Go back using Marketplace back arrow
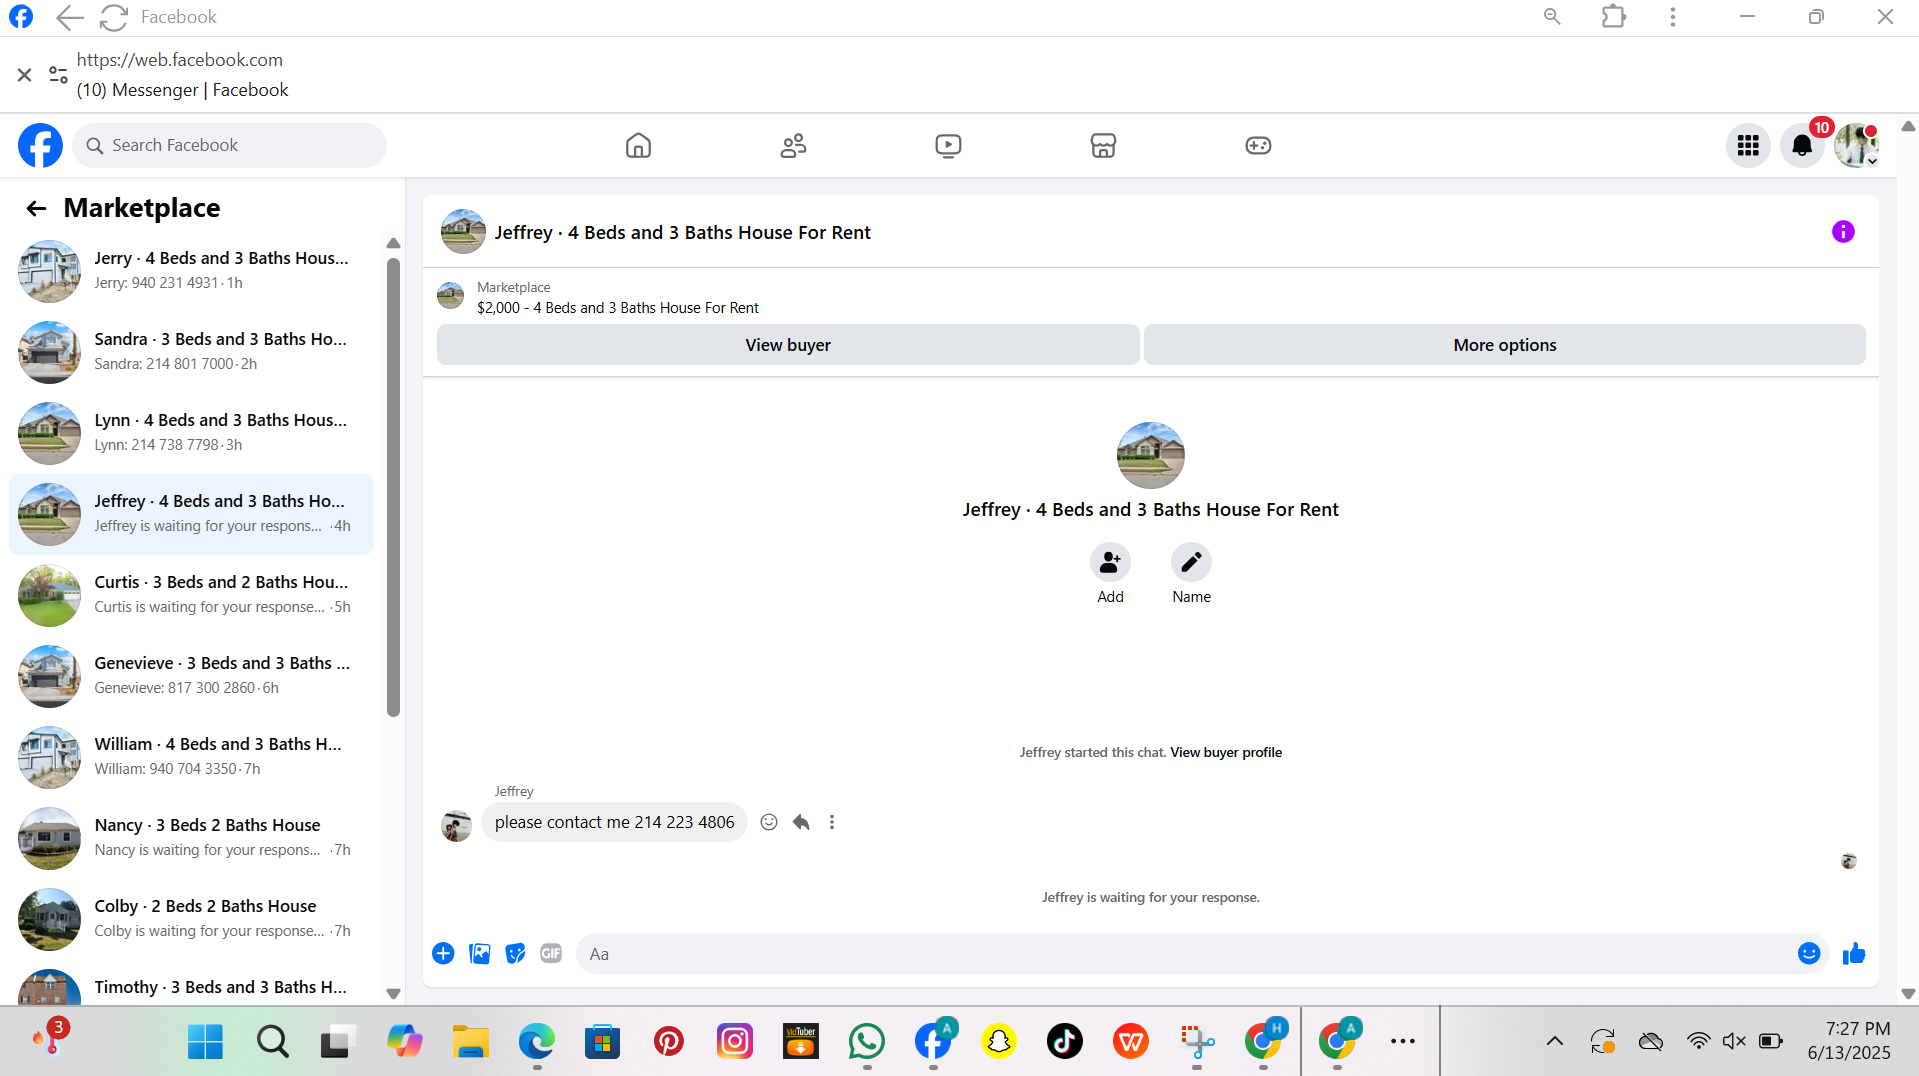The width and height of the screenshot is (1919, 1076). click(36, 208)
